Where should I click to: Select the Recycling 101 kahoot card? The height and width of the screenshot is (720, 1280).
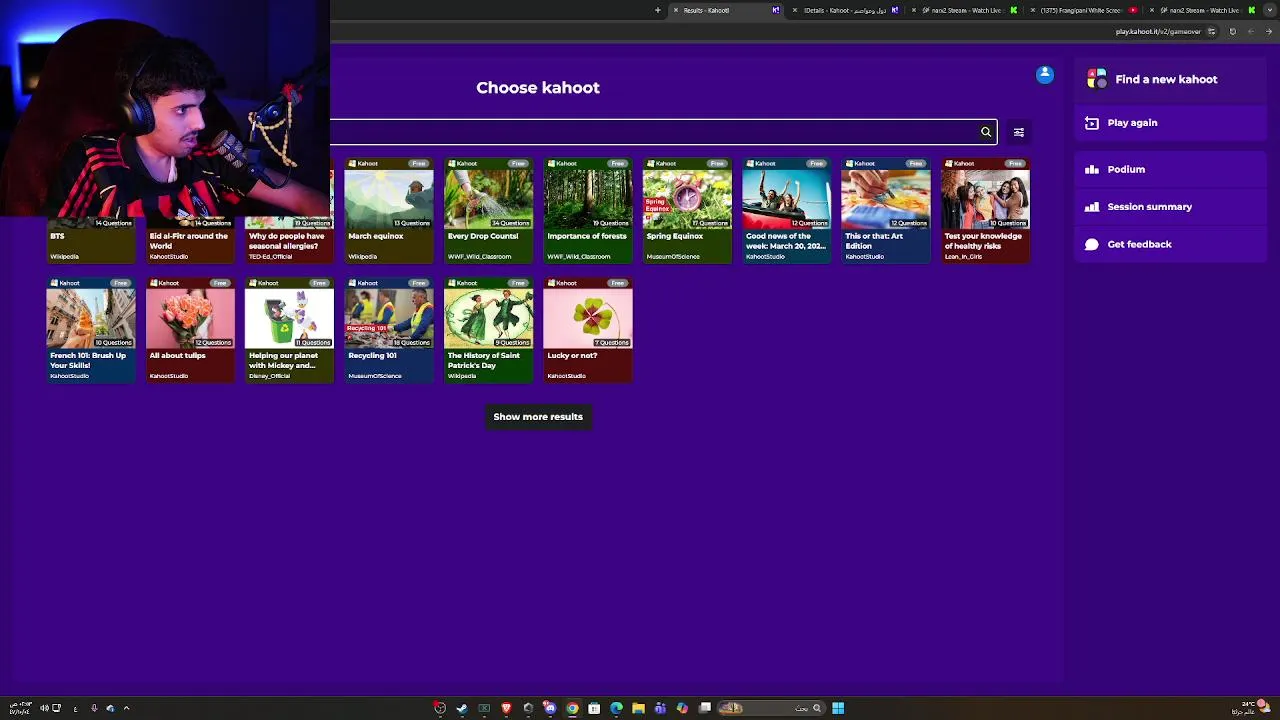(389, 330)
